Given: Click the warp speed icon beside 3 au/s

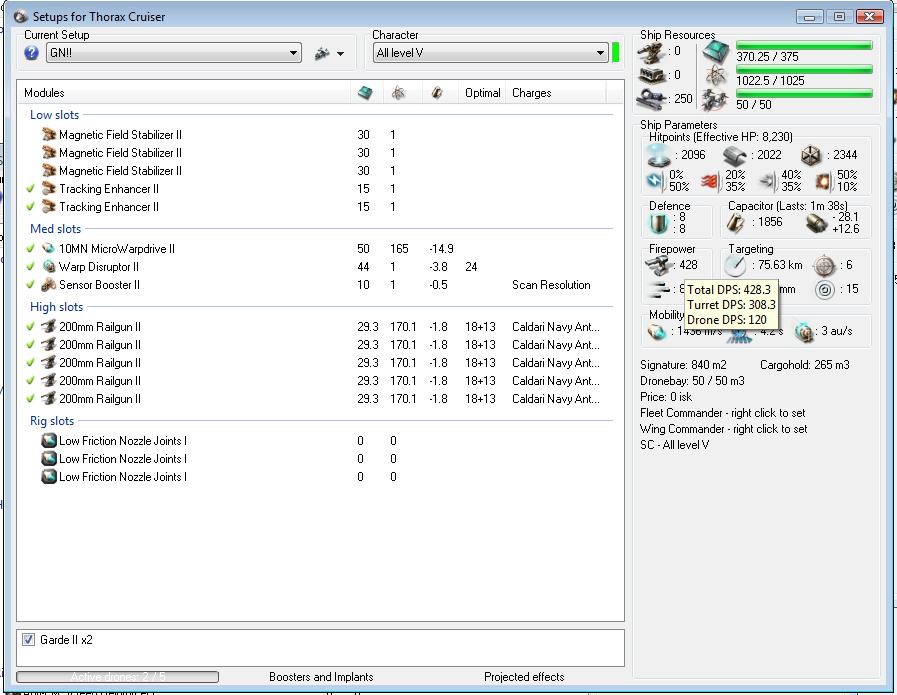Looking at the screenshot, I should [x=804, y=332].
